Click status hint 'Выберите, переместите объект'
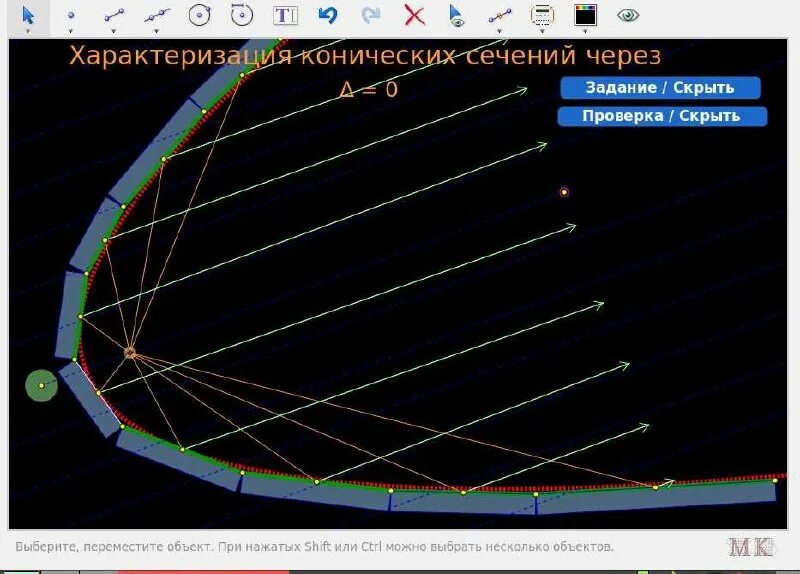 click(x=113, y=547)
